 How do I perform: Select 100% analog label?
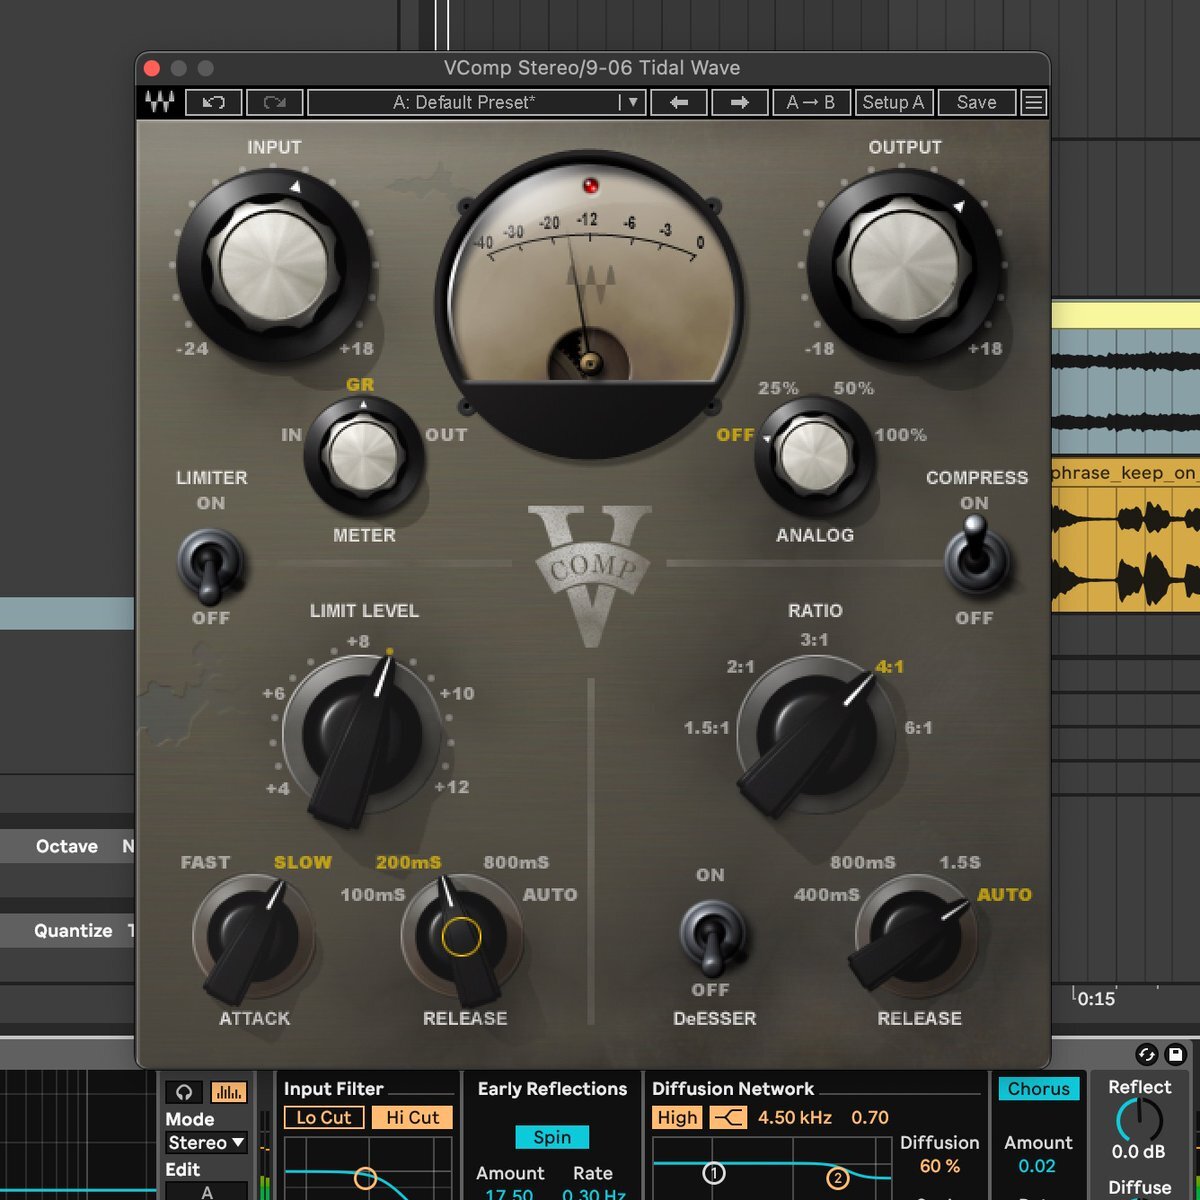(900, 435)
